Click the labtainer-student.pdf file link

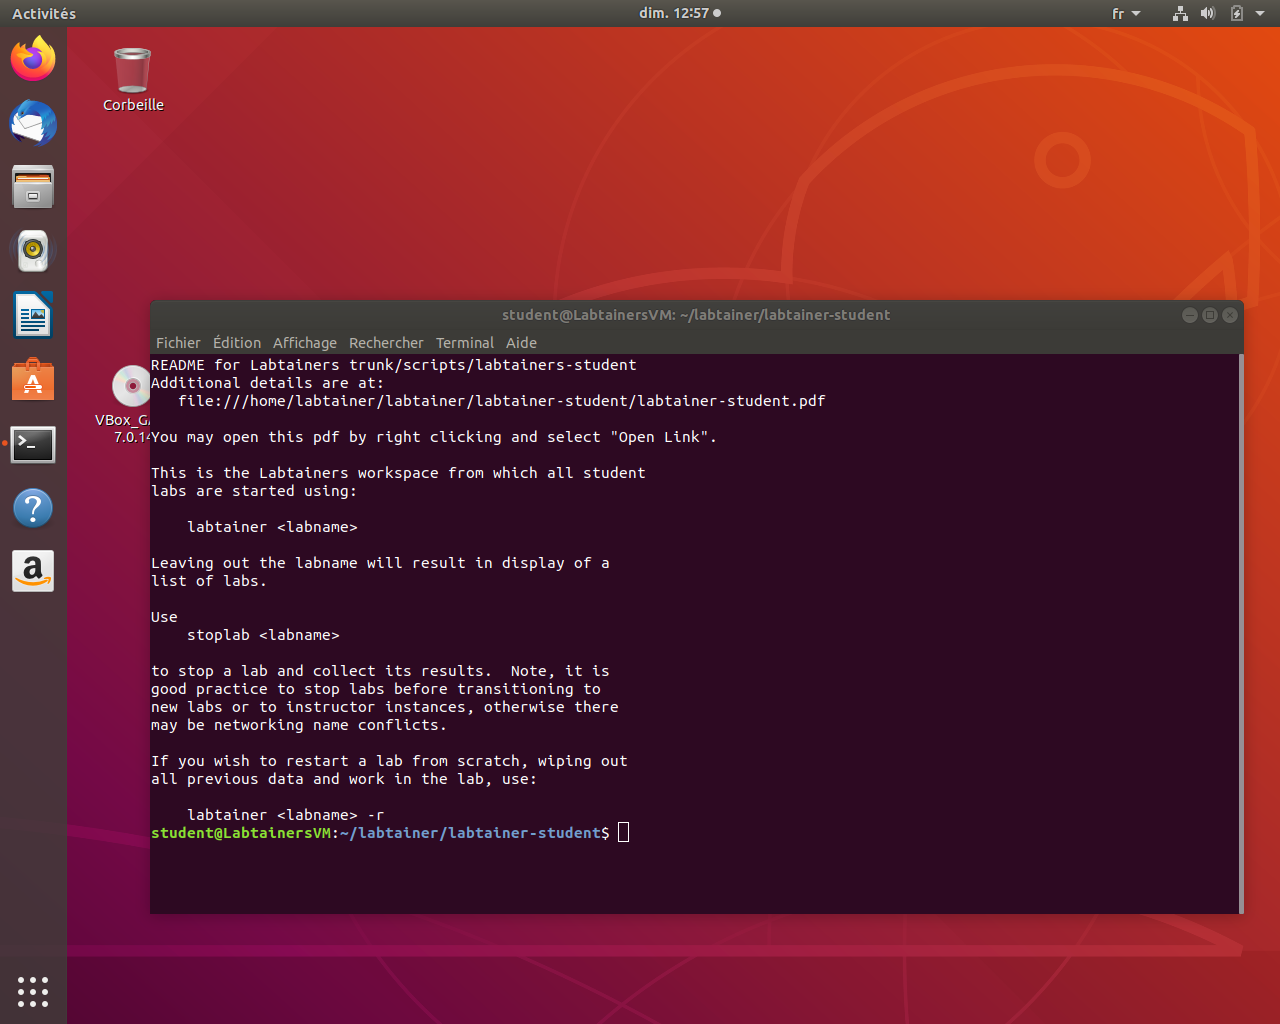pyautogui.click(x=501, y=401)
